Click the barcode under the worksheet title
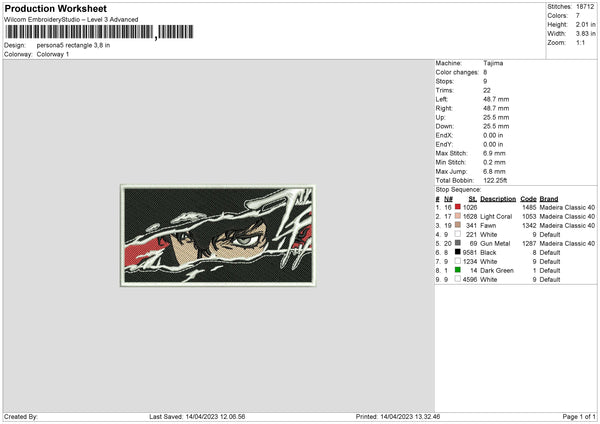 point(99,32)
